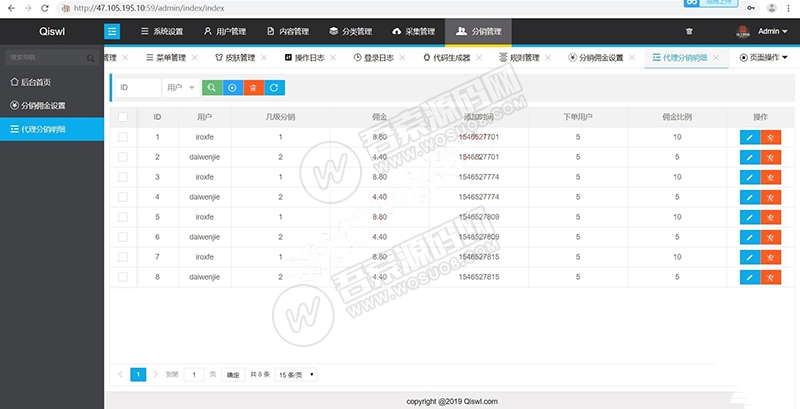800x409 pixels.
Task: Toggle the sidebar collapse menu icon
Action: [112, 31]
